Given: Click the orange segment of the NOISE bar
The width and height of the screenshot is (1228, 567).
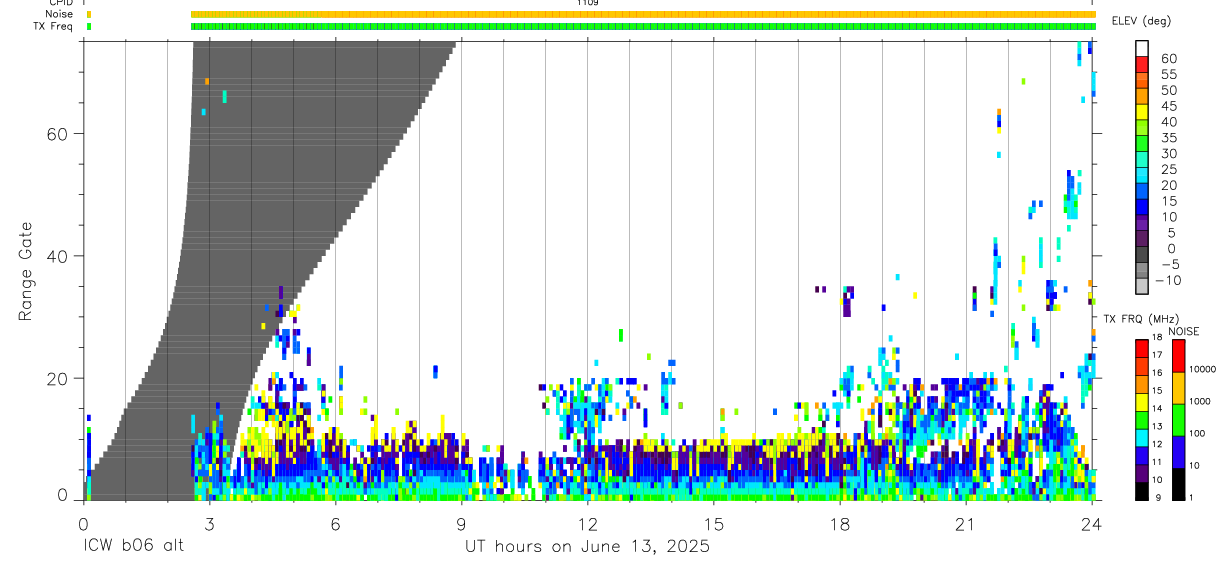Looking at the screenshot, I should pos(1178,388).
